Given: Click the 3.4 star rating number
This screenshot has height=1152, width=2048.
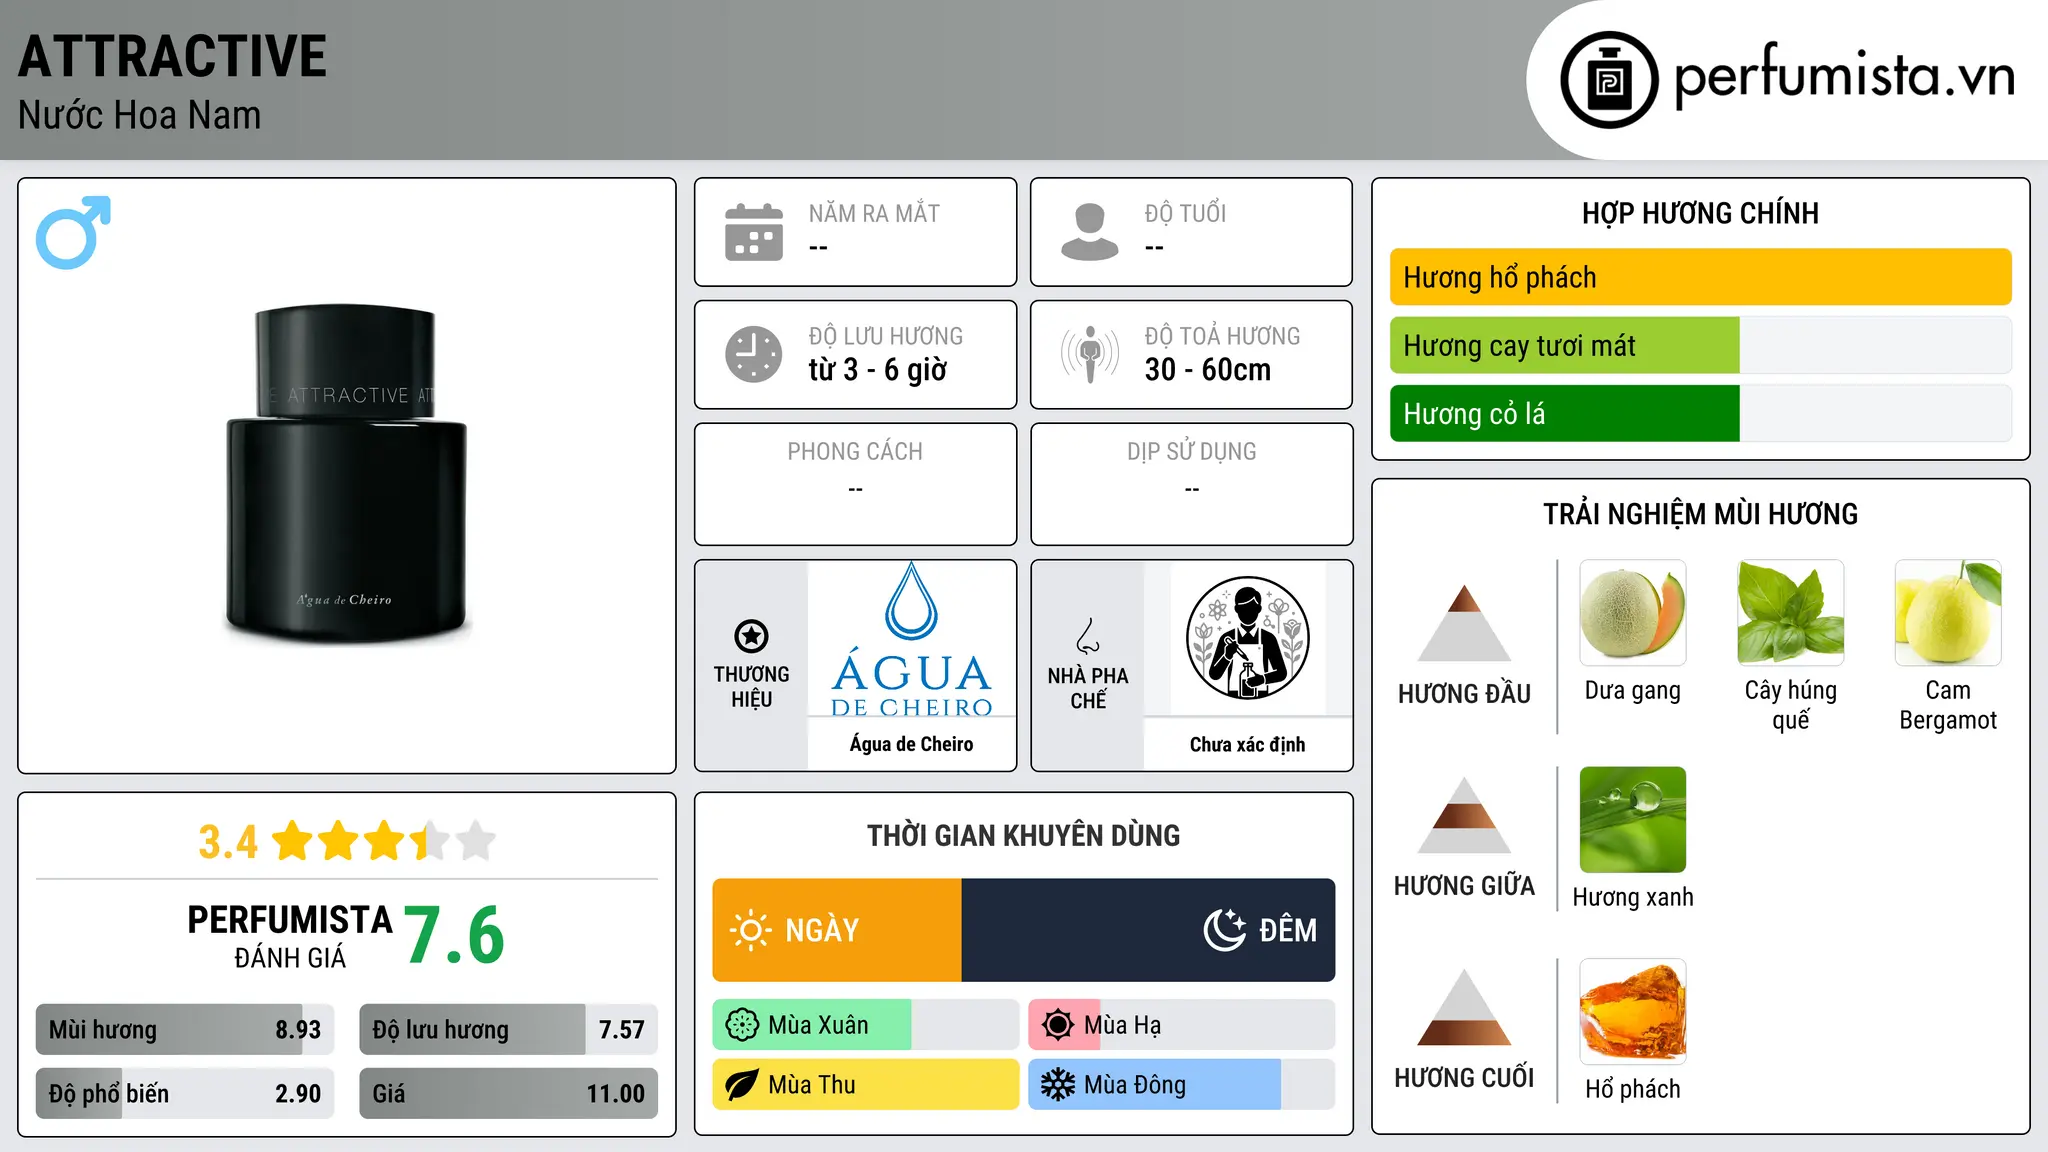Looking at the screenshot, I should (x=228, y=842).
